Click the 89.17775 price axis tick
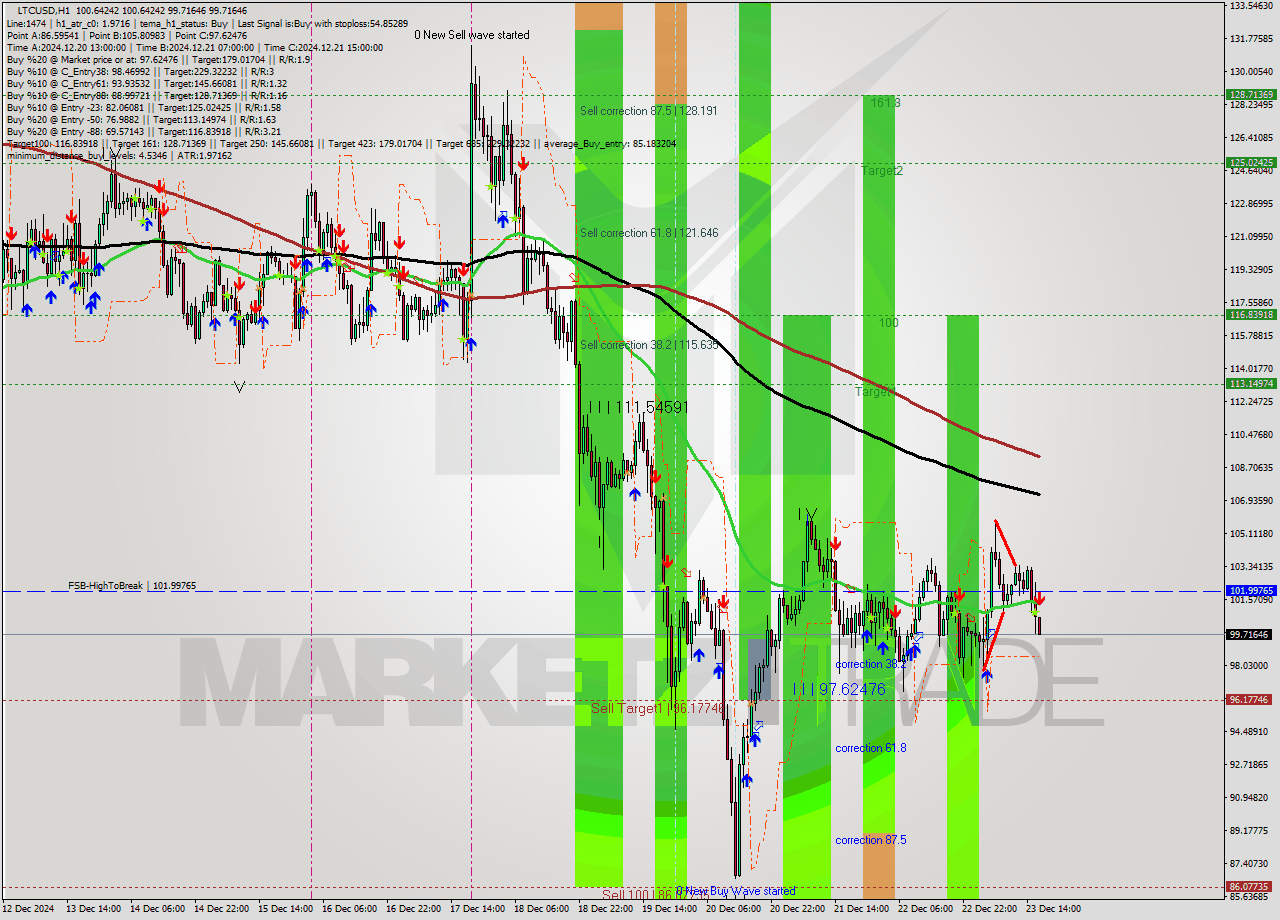1280x920 pixels. tap(1251, 831)
